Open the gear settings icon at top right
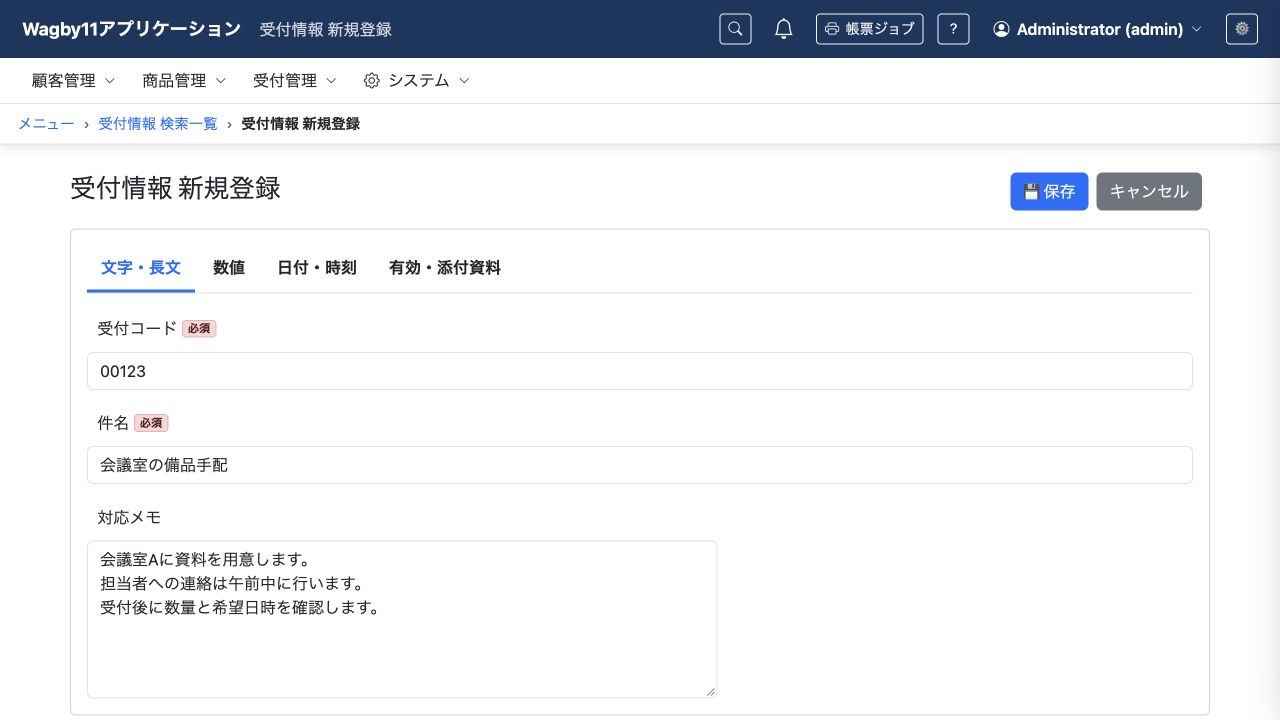 1242,29
